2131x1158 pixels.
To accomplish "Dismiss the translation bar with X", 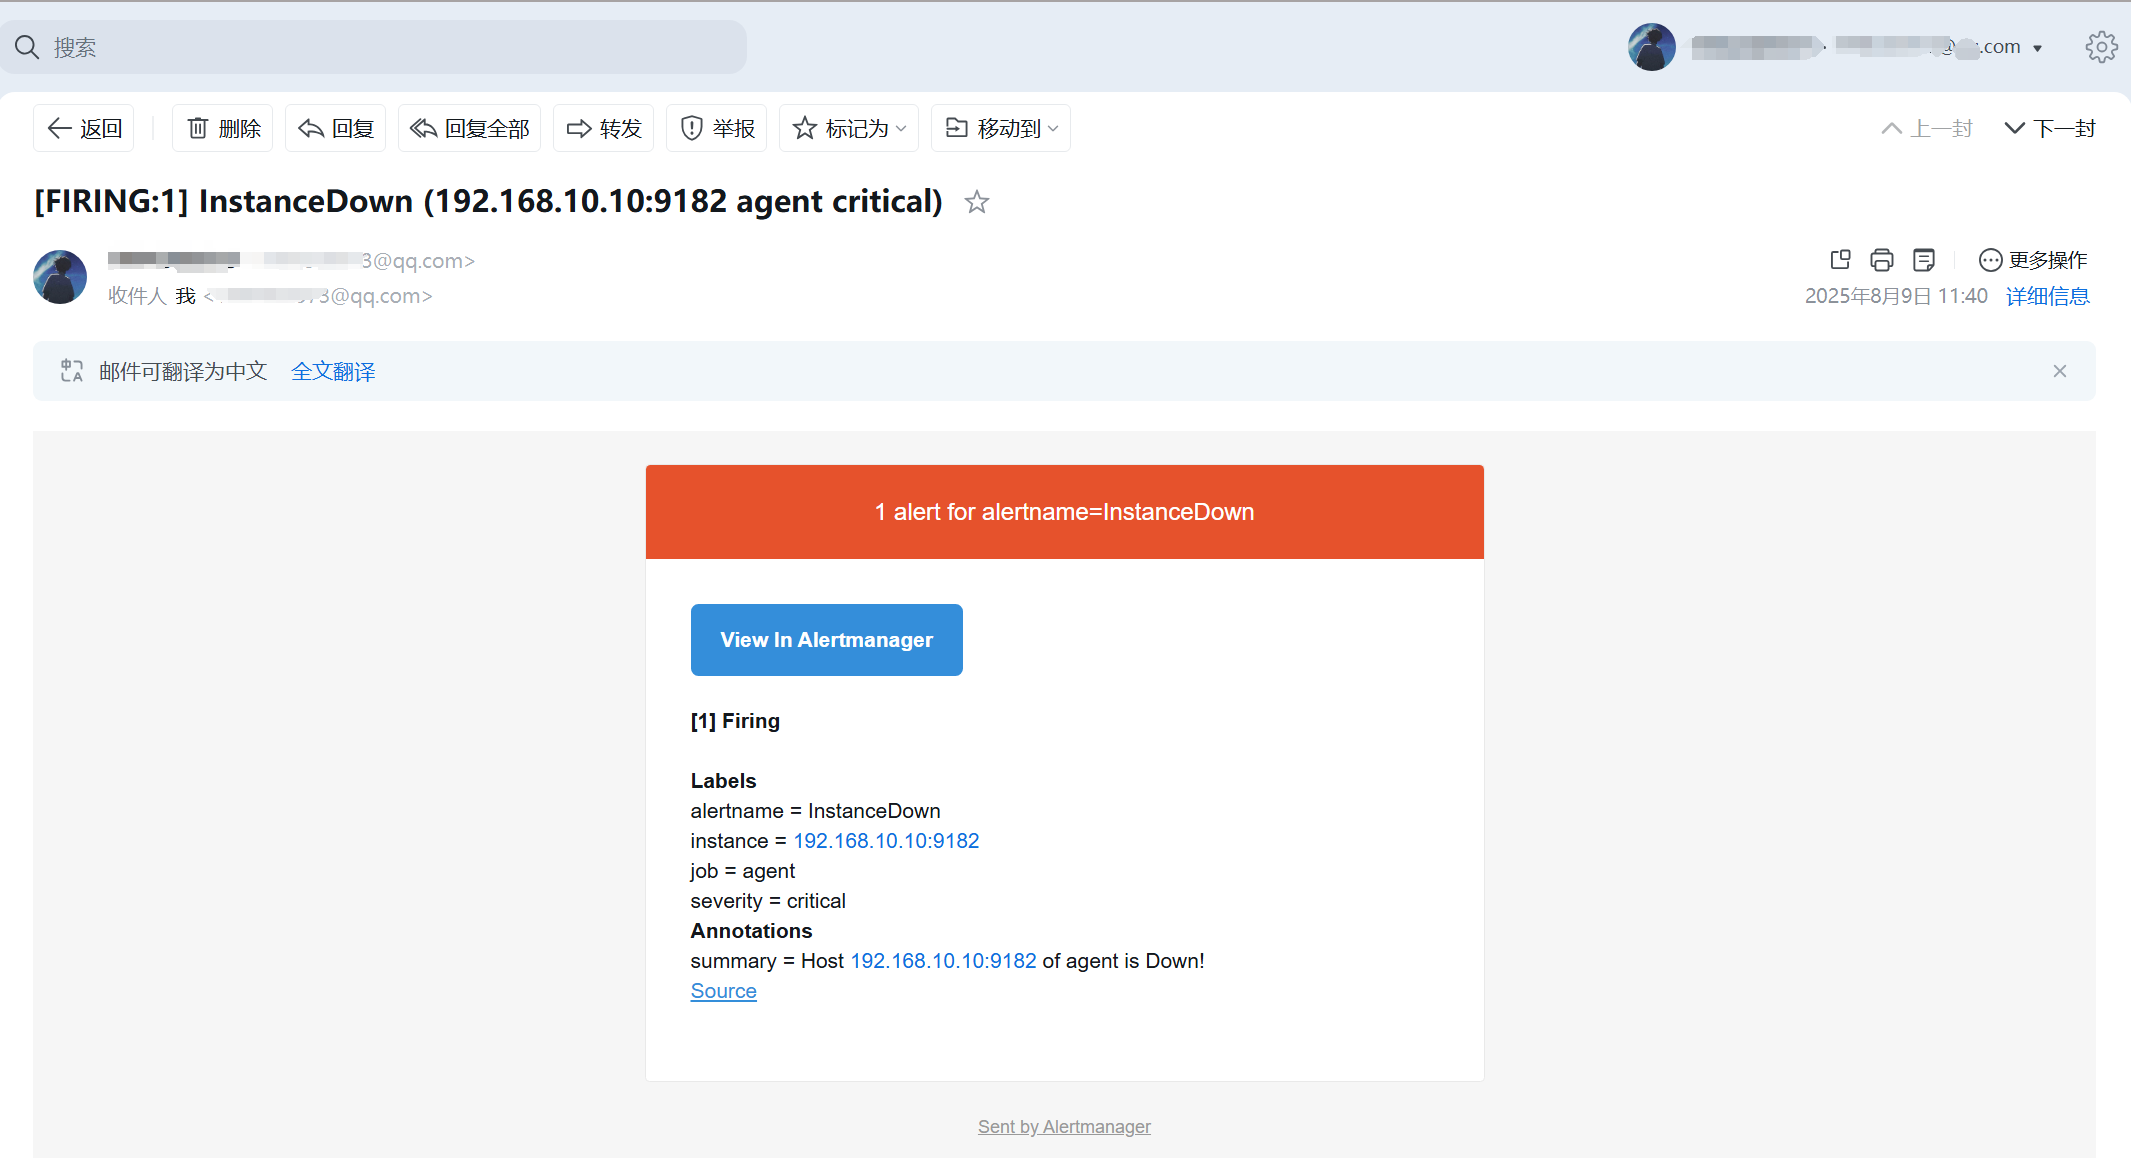I will click(2060, 371).
